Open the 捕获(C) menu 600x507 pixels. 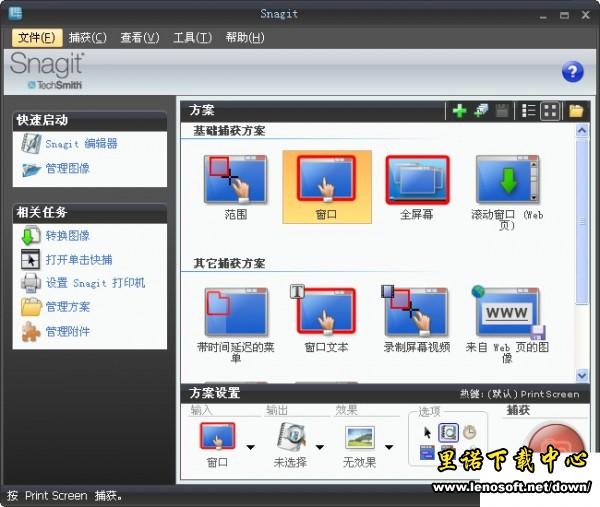pos(88,37)
